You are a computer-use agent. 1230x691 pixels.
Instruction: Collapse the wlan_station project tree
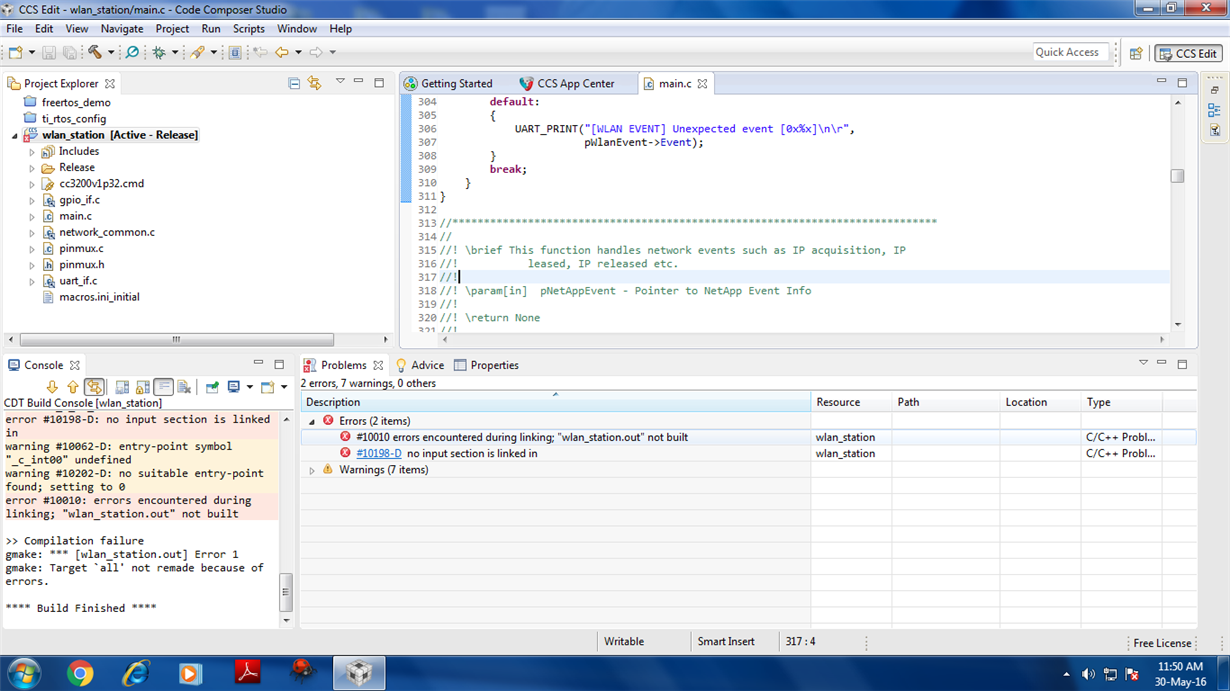pos(15,136)
